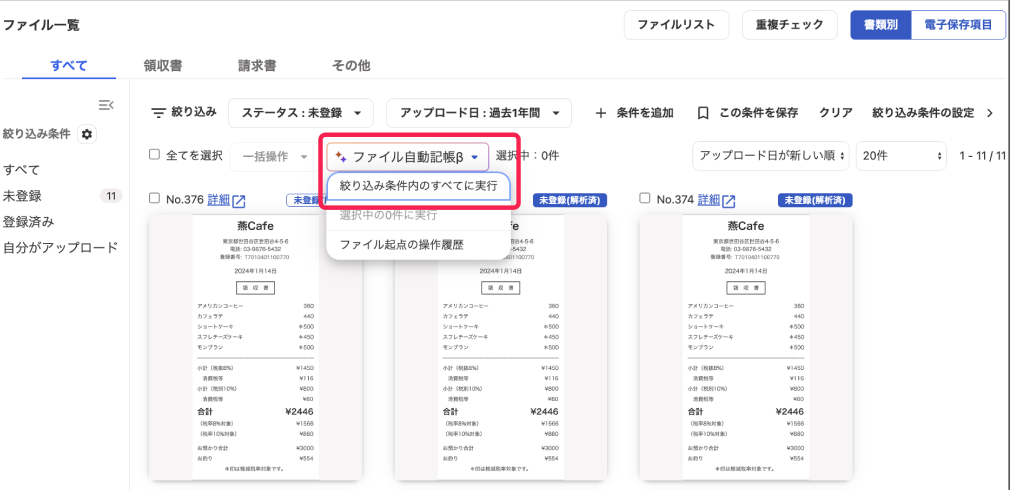Screen dimensions: 1010x490
Task: Click the 11 count badge beside 未登録
Action: pyautogui.click(x=111, y=196)
